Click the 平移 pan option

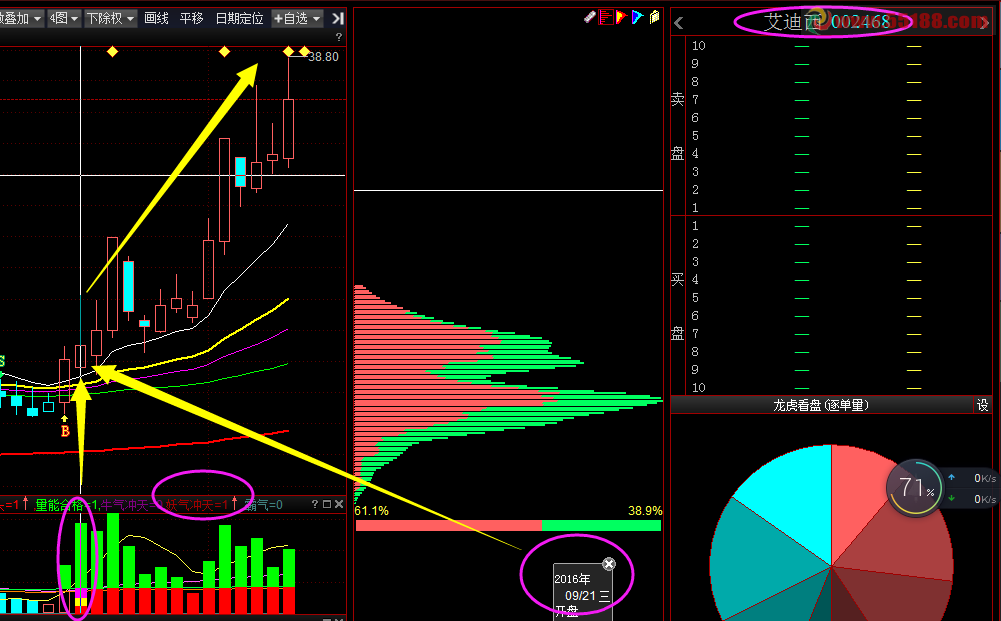192,19
